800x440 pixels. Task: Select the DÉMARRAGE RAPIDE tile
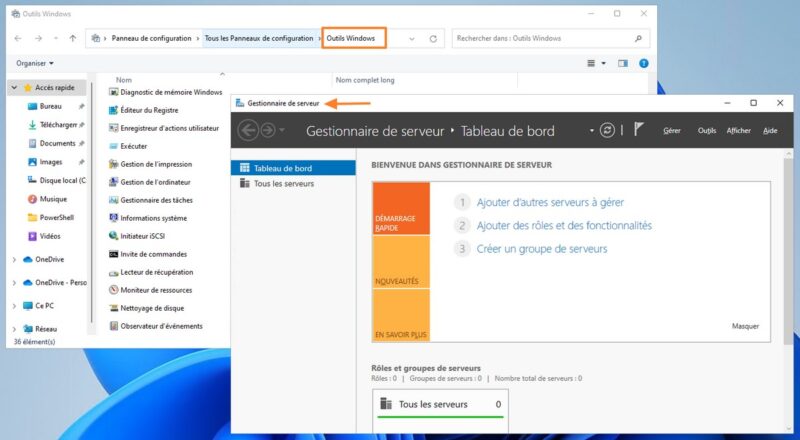401,208
